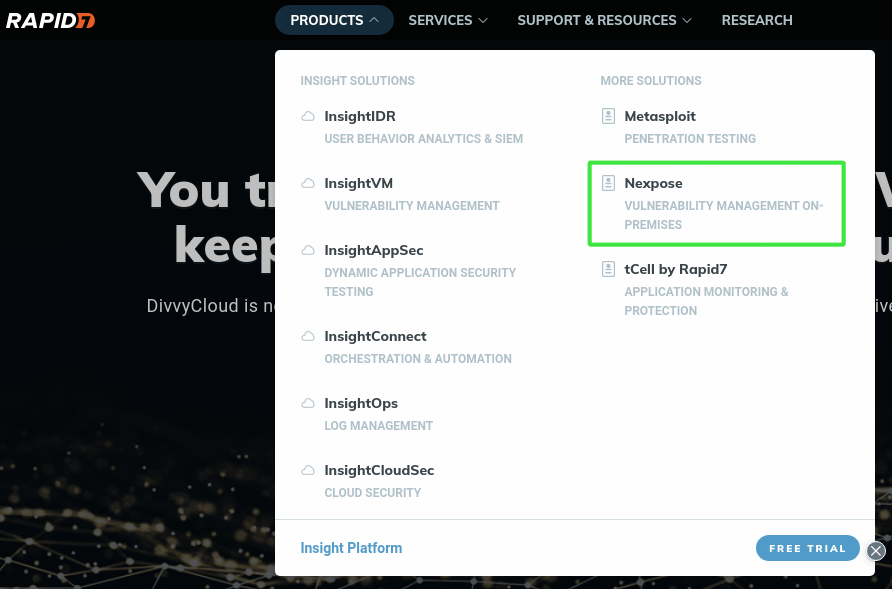The width and height of the screenshot is (892, 589).
Task: Open the InsightIDR product link
Action: [360, 116]
